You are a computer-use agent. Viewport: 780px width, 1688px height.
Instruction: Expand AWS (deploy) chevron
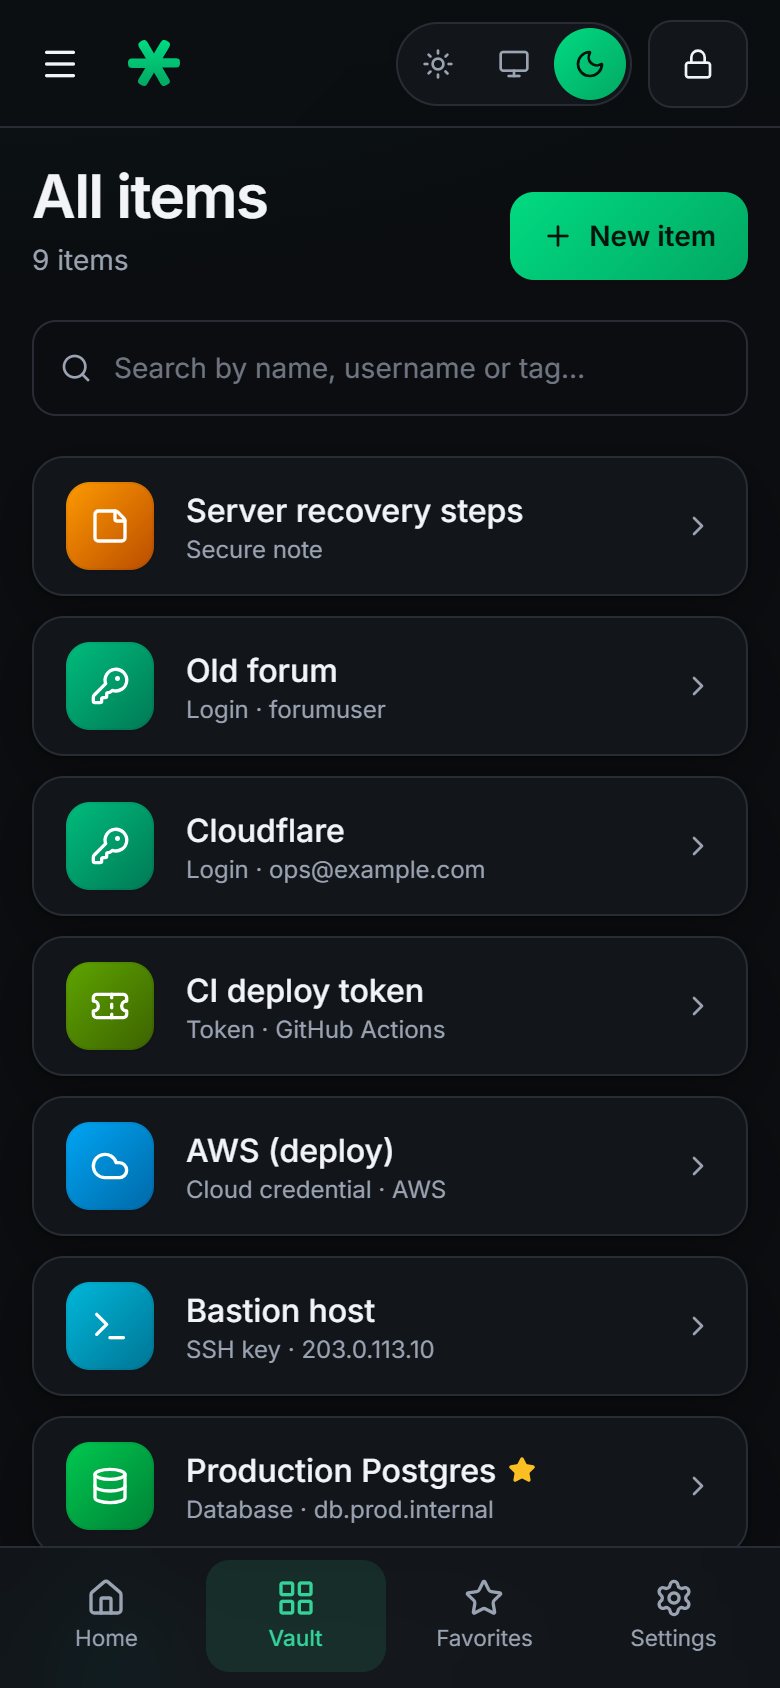point(698,1166)
